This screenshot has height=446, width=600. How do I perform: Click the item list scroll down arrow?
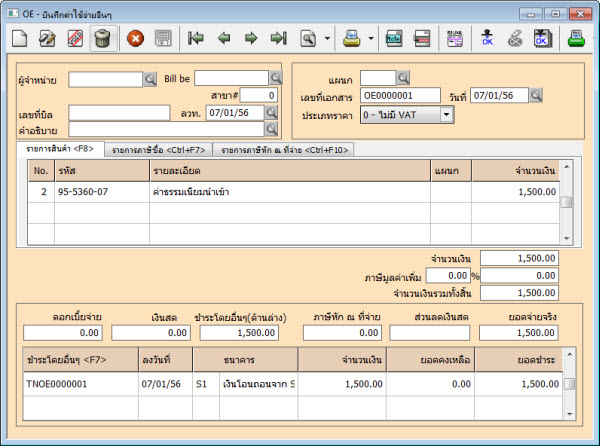(x=567, y=239)
